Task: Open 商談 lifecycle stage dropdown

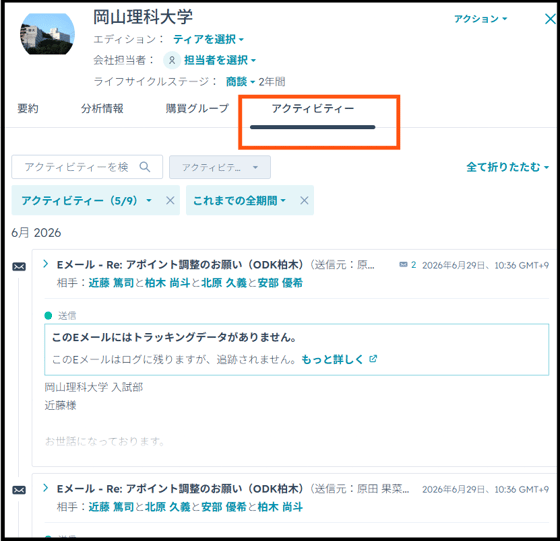Action: [240, 82]
